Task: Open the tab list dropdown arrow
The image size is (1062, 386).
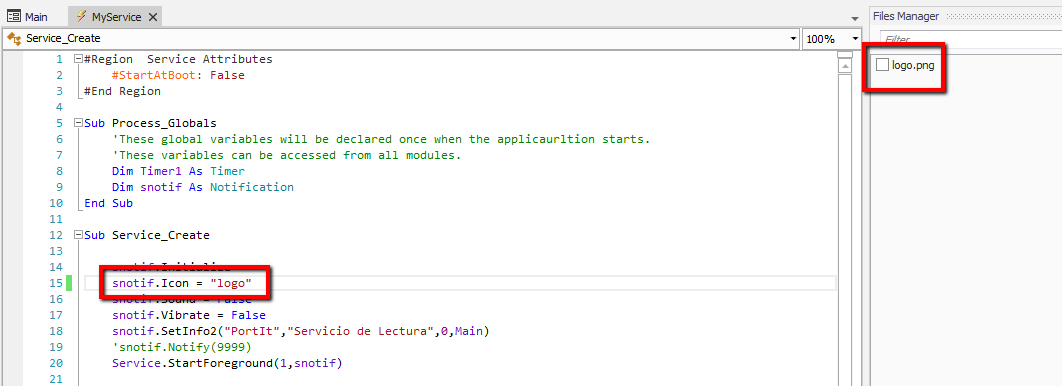Action: pos(855,18)
